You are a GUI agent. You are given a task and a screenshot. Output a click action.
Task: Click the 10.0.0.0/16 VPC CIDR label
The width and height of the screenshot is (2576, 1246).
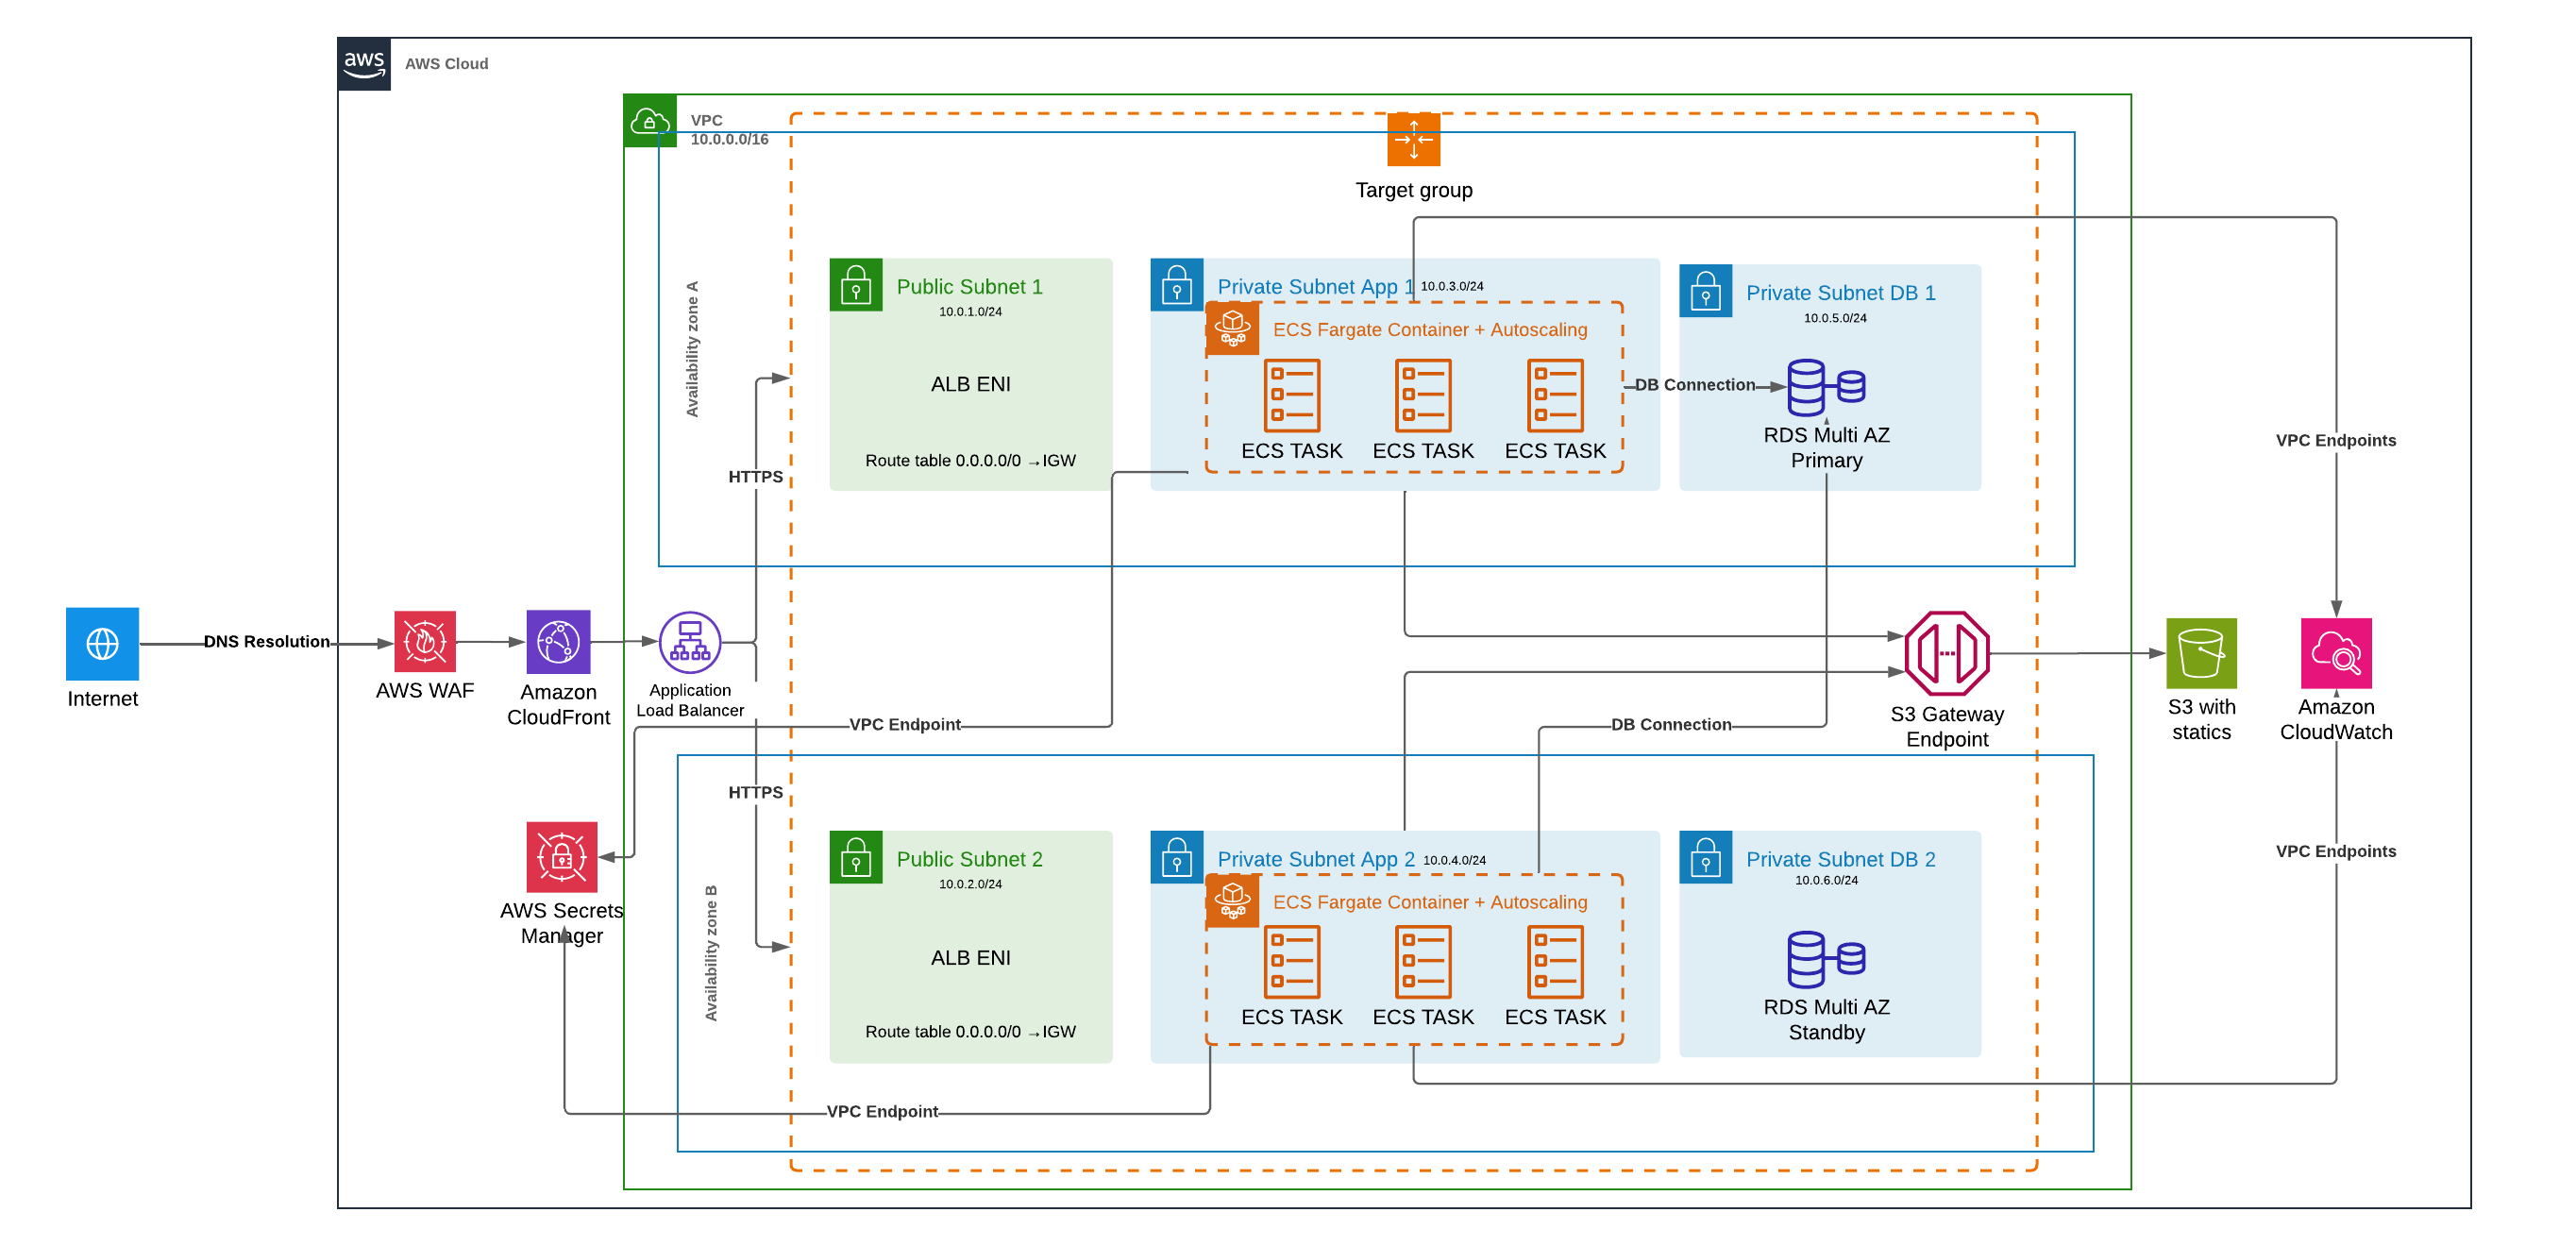coord(730,139)
